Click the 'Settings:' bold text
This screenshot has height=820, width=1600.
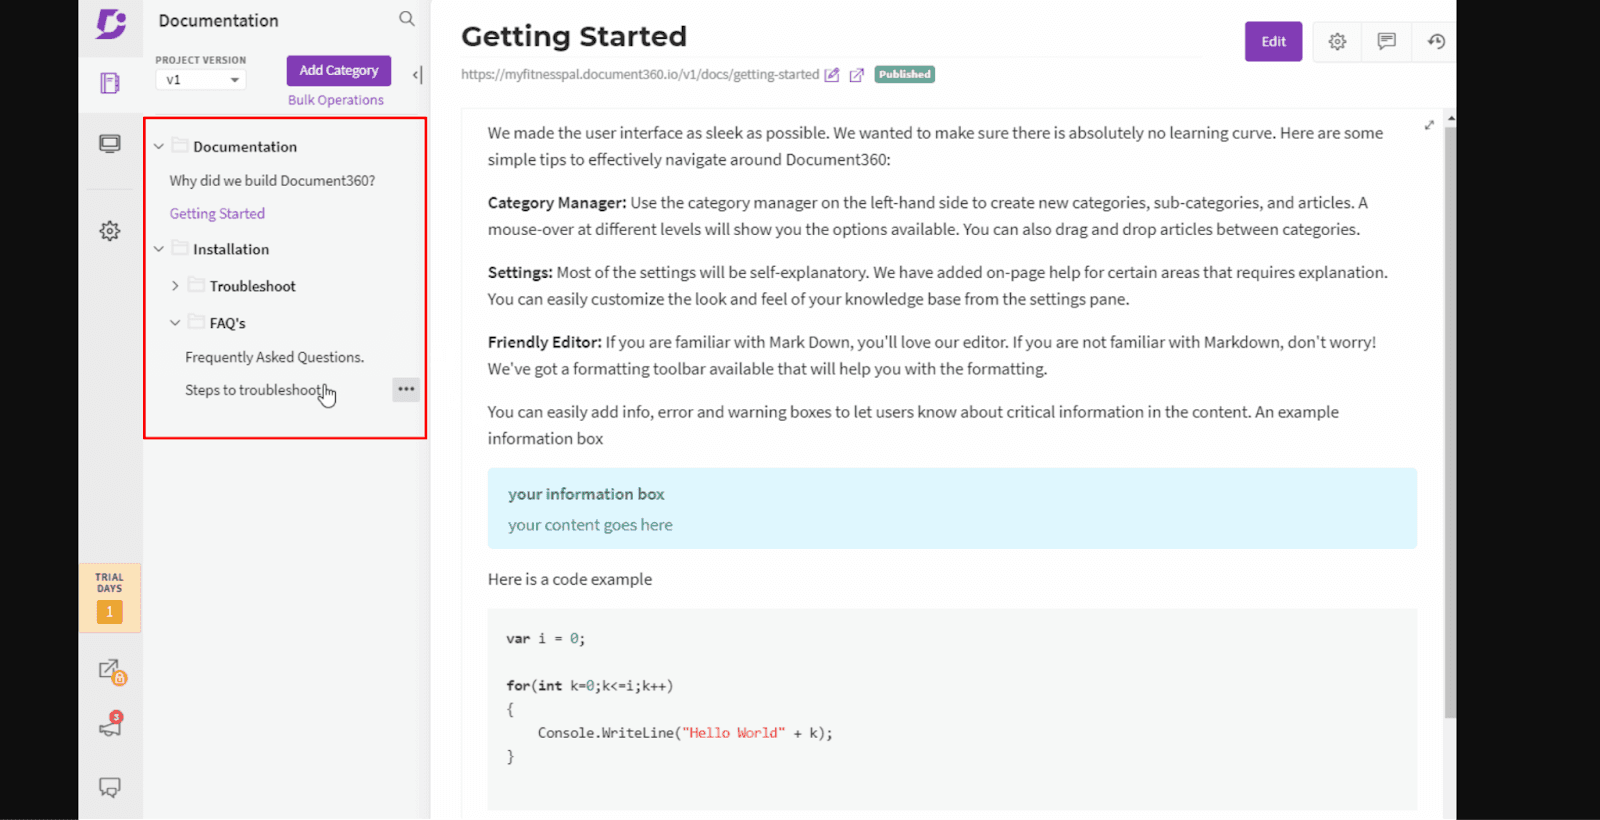tap(520, 272)
